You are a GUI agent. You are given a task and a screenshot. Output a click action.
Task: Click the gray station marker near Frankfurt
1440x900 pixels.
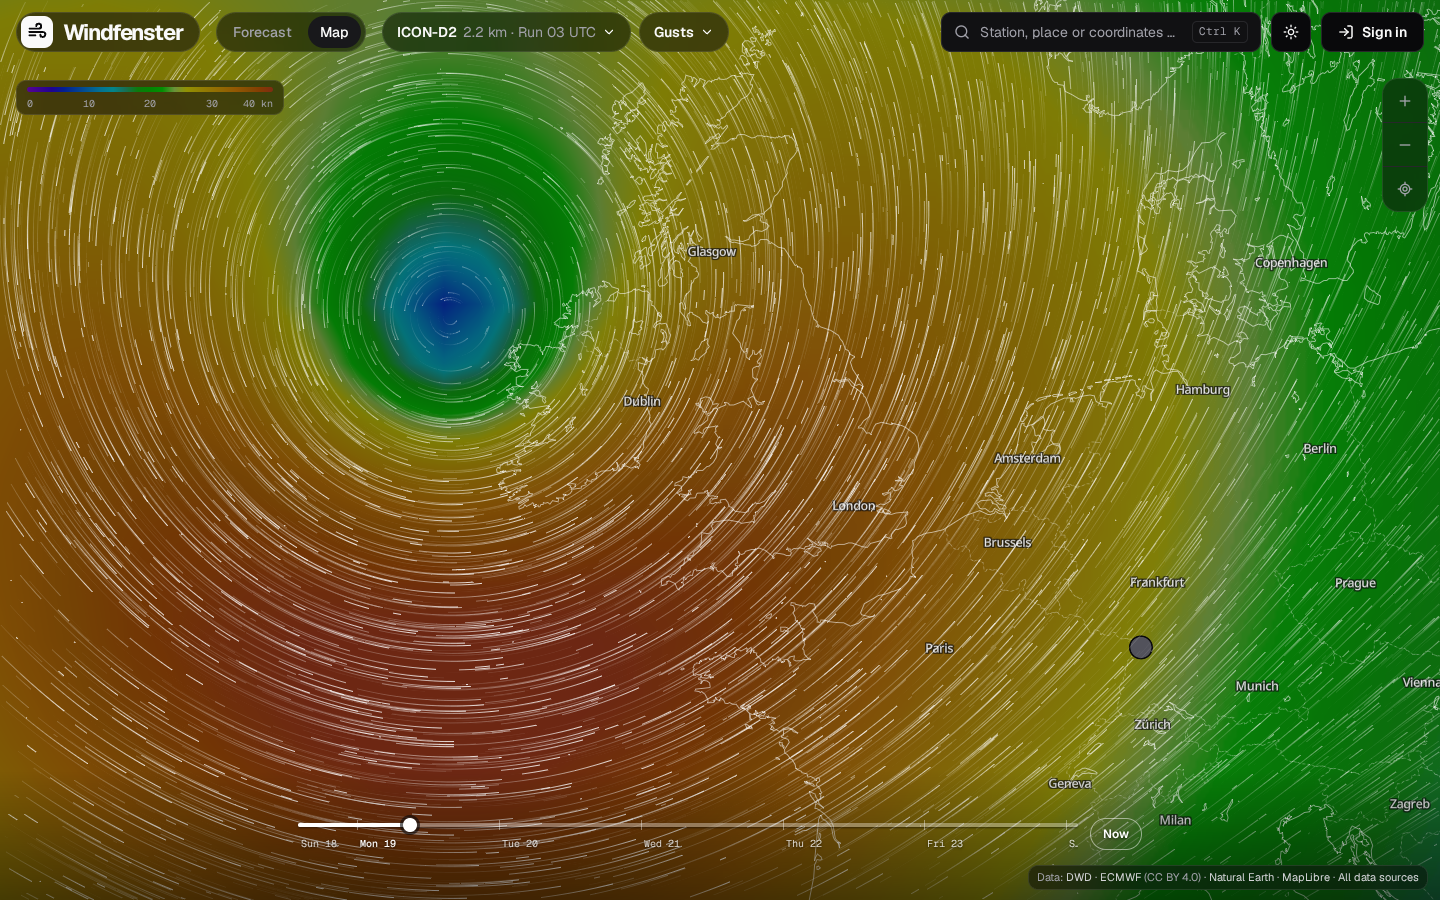click(1141, 647)
